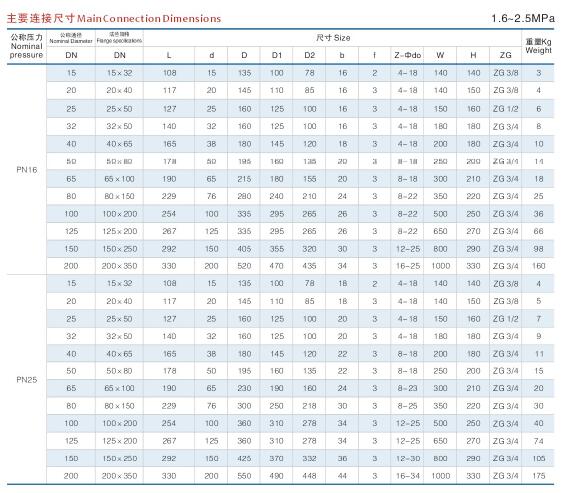Click the Nominal pressure header cell
The image size is (562, 493).
(27, 46)
